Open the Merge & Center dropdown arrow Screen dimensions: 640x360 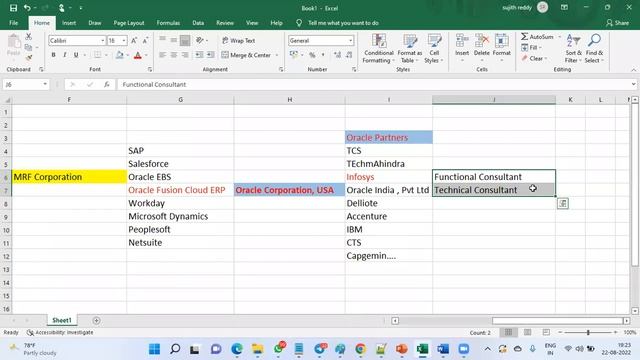[277, 55]
